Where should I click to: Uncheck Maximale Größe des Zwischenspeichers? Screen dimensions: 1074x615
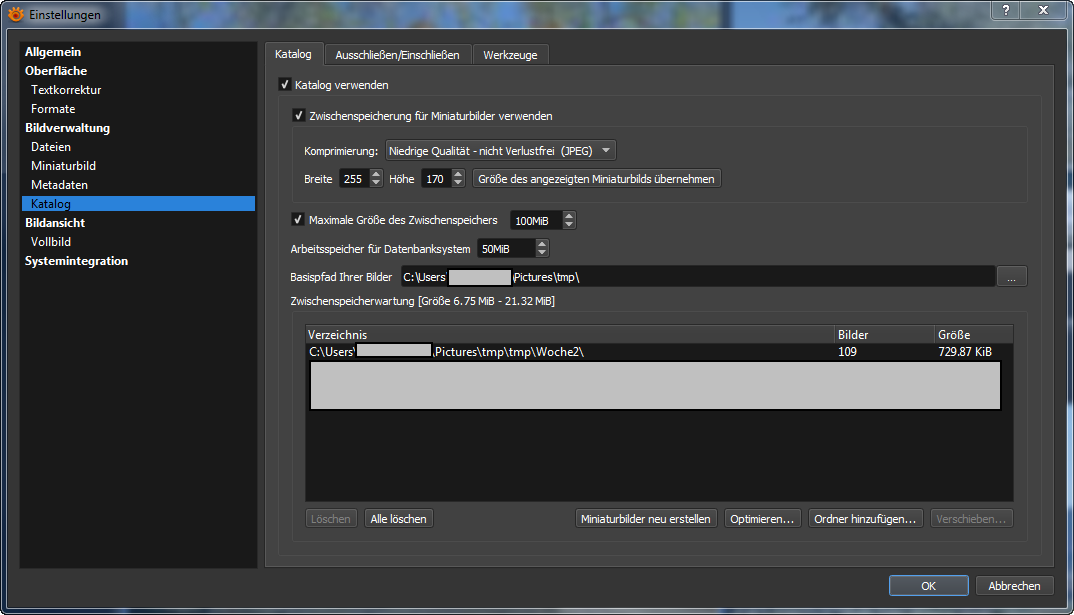[x=298, y=220]
